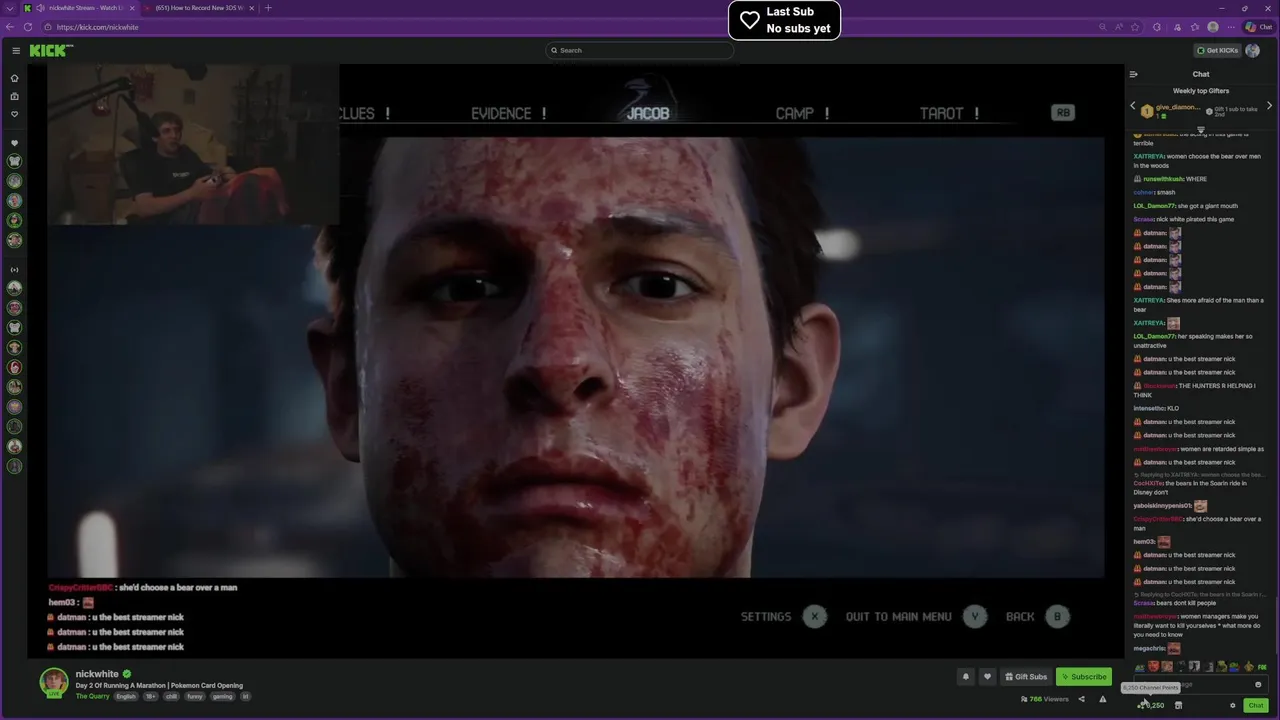Click the gaming stream tag
Viewport: 1280px width, 720px height.
pyautogui.click(x=222, y=696)
